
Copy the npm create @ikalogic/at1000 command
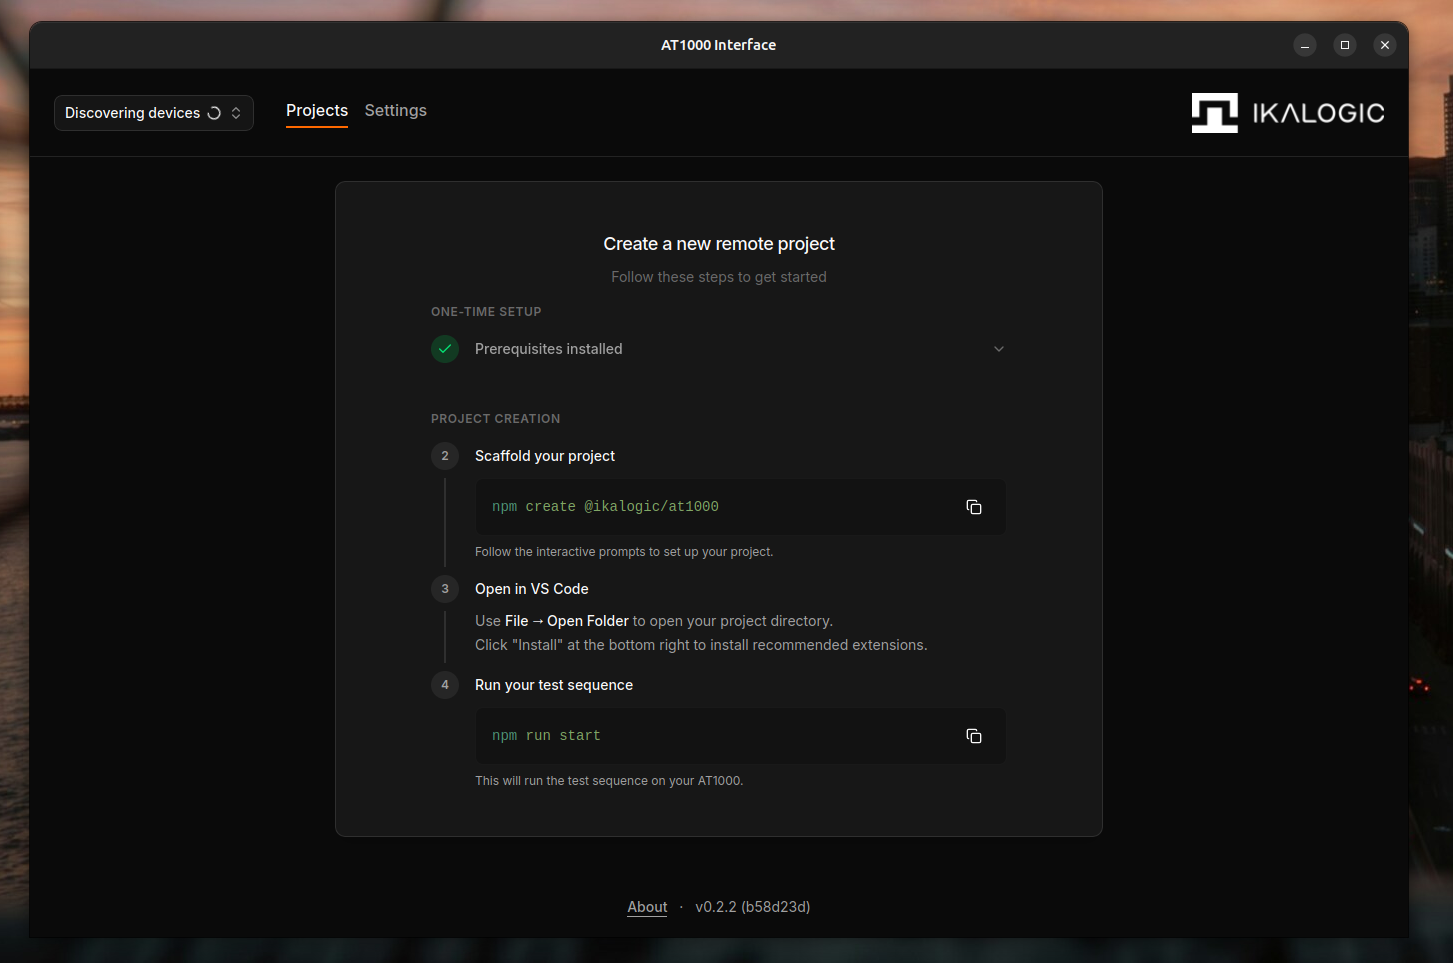(973, 507)
